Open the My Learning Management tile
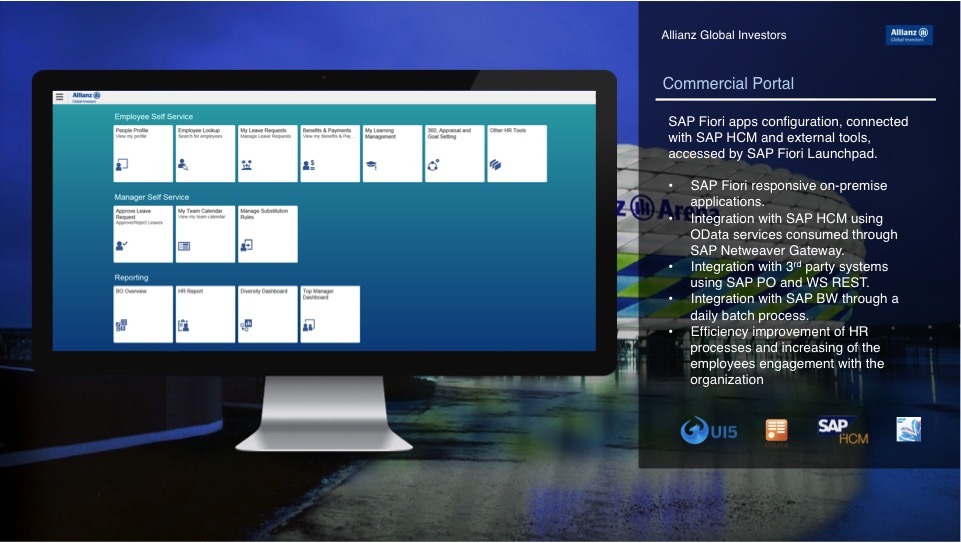 (x=392, y=153)
